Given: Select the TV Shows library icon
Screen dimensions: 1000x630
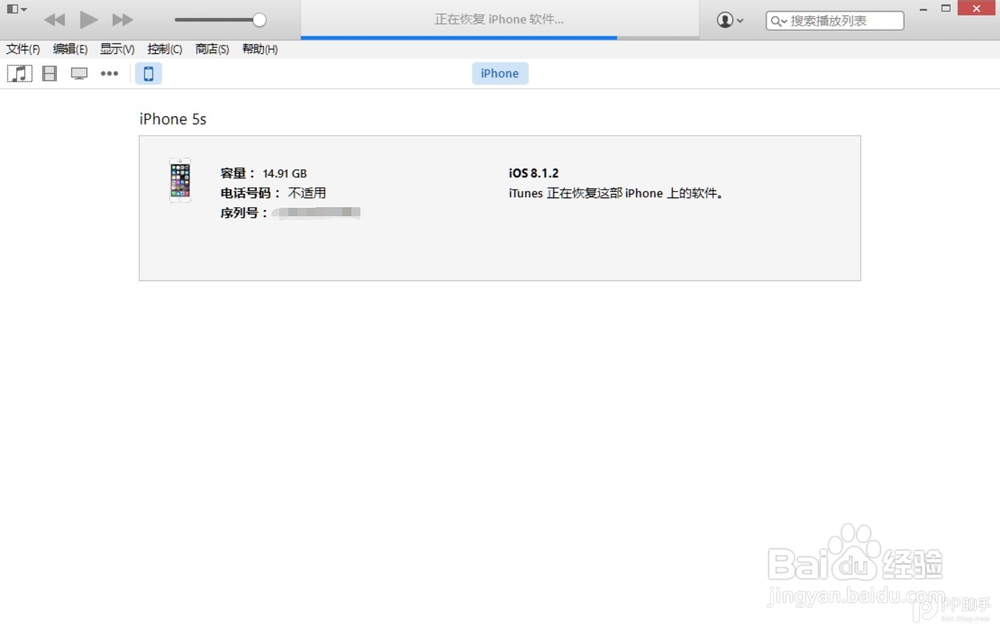Looking at the screenshot, I should tap(79, 72).
